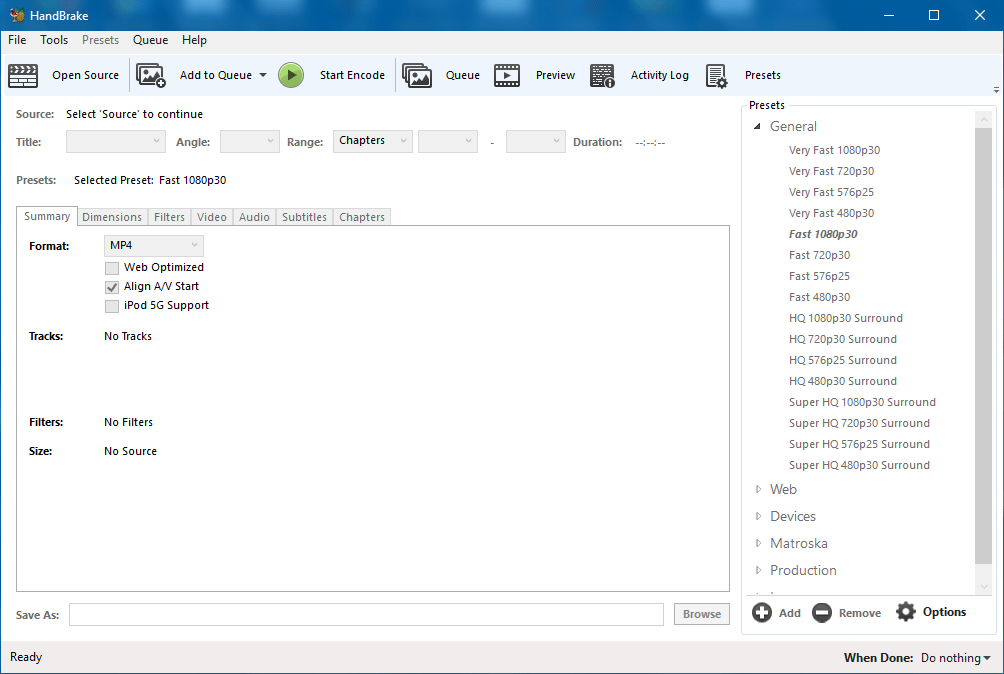The height and width of the screenshot is (674, 1004).
Task: Click the Browse button
Action: [x=702, y=614]
